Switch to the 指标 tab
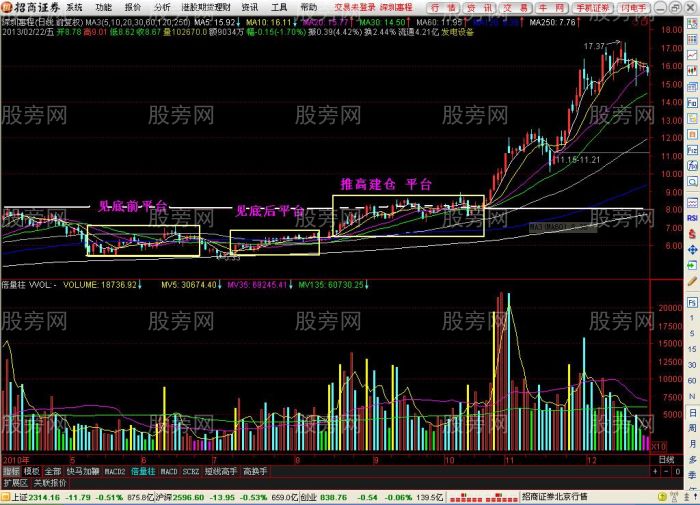The image size is (700, 505). point(12,472)
